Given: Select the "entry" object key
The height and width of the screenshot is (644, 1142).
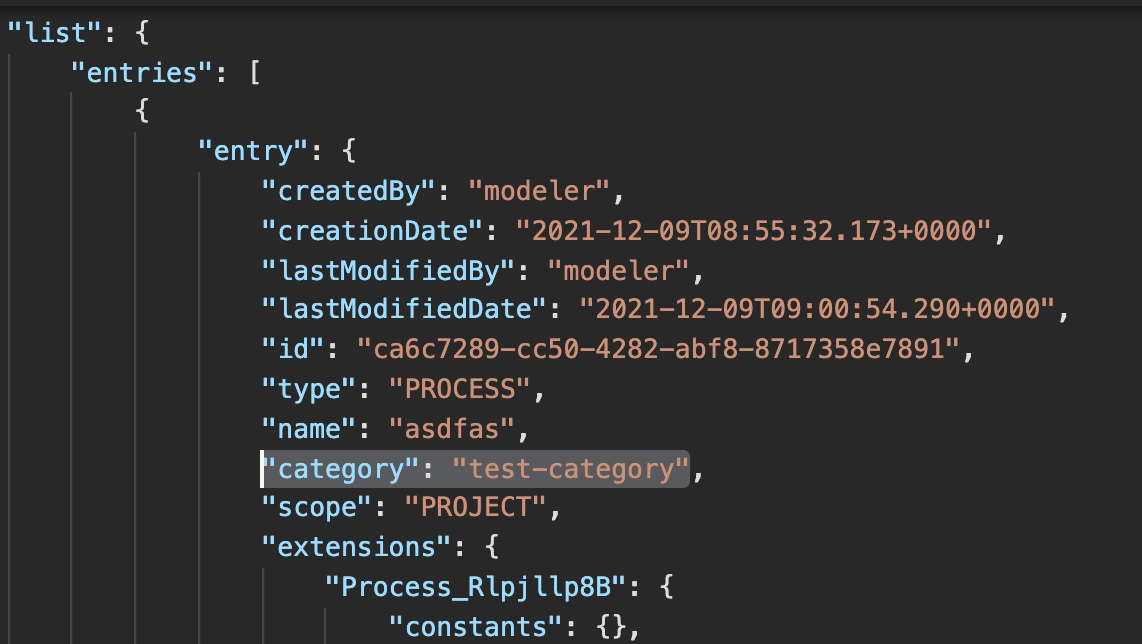Looking at the screenshot, I should tap(253, 150).
